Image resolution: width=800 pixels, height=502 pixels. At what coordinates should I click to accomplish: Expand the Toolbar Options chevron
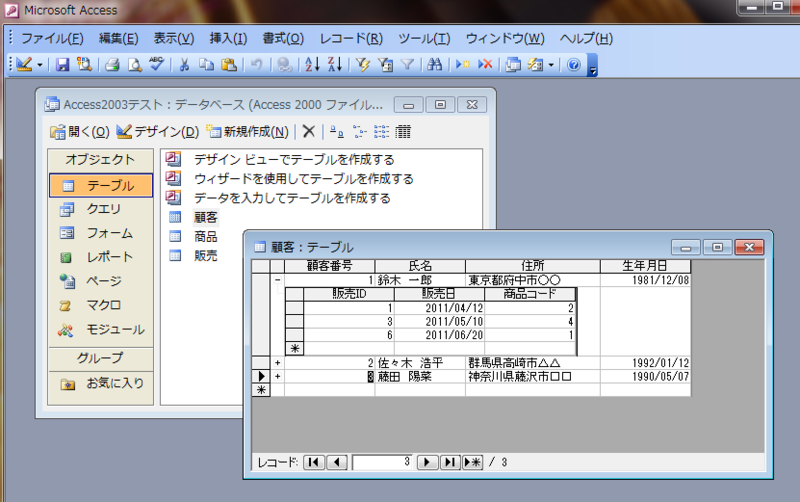(x=592, y=65)
